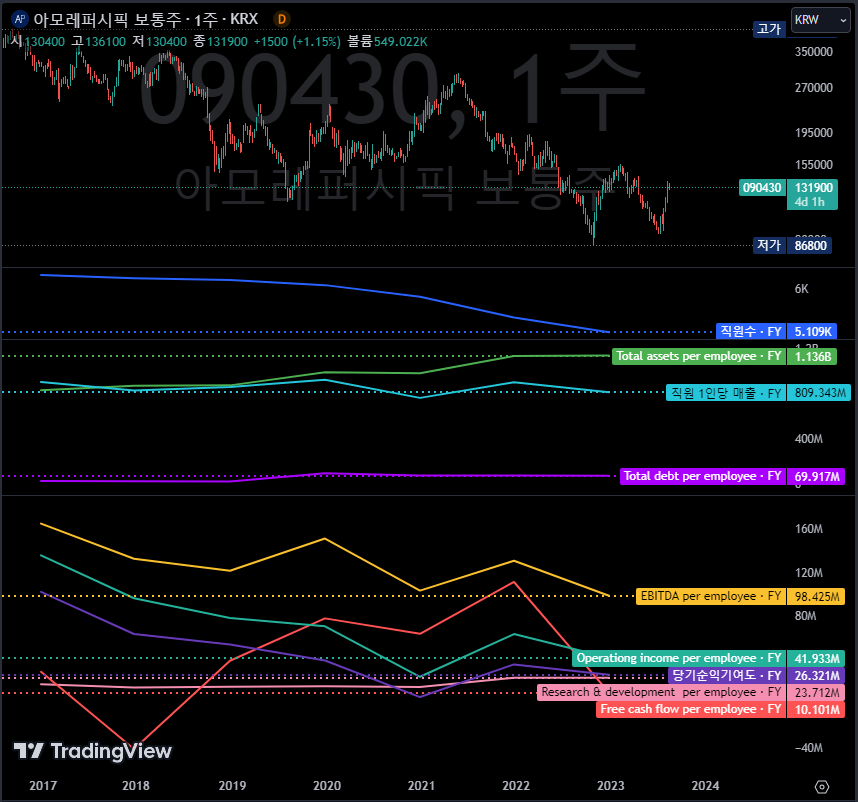Click the 400M scale label in middle pane
Image resolution: width=858 pixels, height=802 pixels.
[x=809, y=439]
